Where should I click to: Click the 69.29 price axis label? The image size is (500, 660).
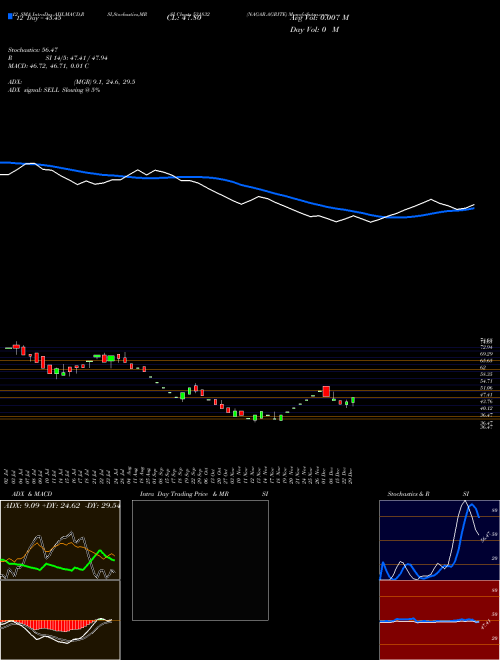click(486, 354)
